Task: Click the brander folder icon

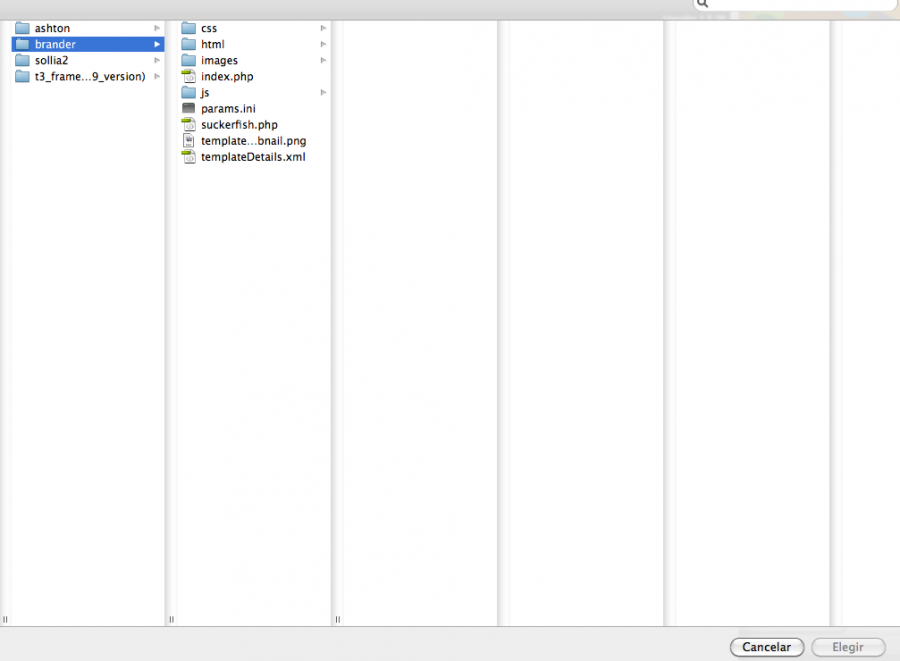Action: (x=22, y=44)
